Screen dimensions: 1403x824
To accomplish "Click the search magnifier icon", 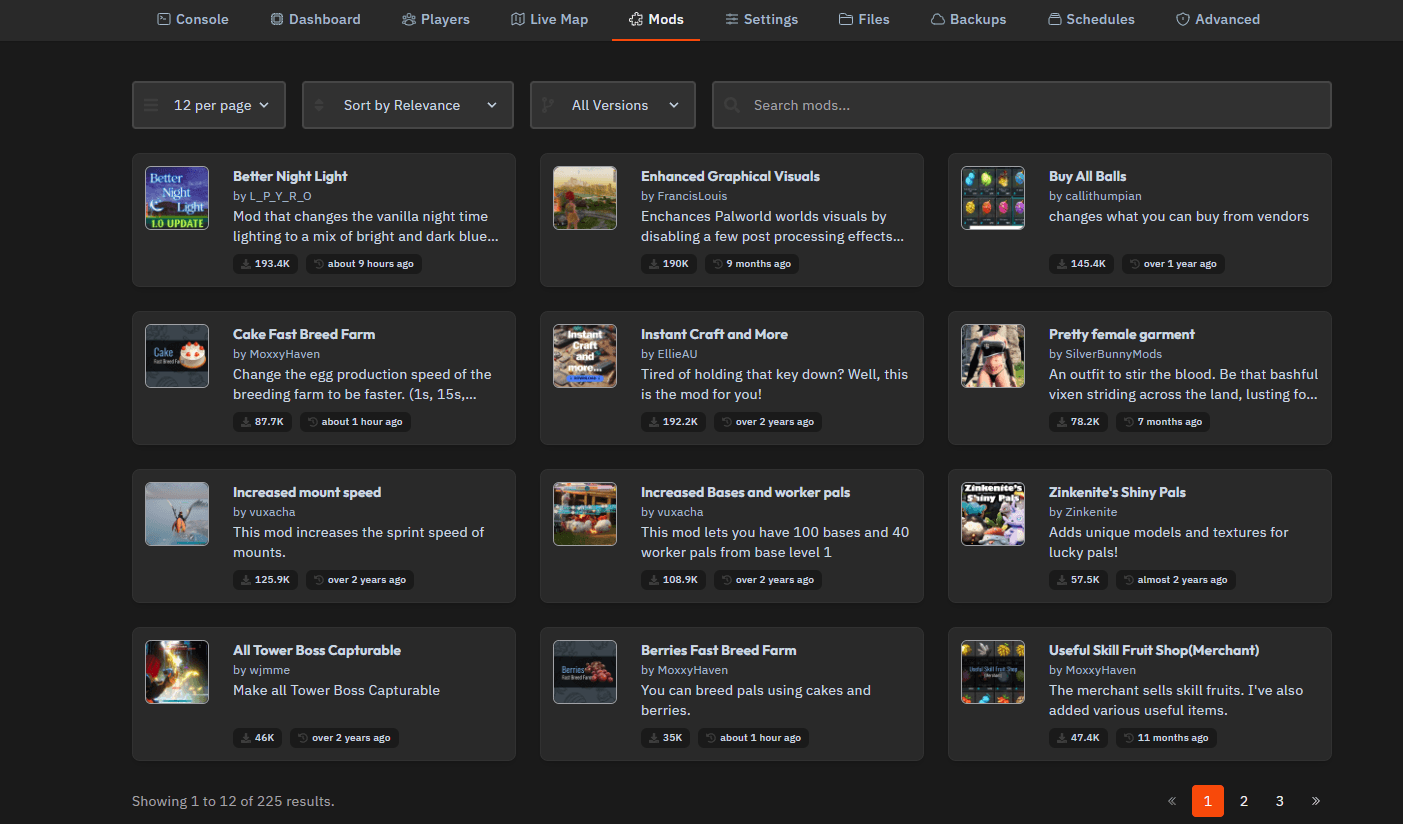I will 732,105.
